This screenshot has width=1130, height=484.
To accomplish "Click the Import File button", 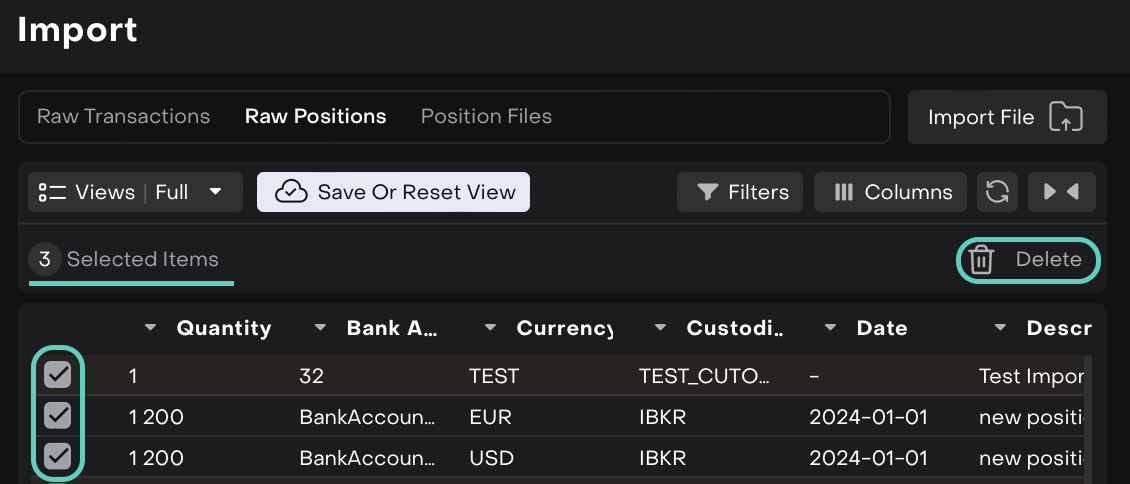I will [1006, 117].
